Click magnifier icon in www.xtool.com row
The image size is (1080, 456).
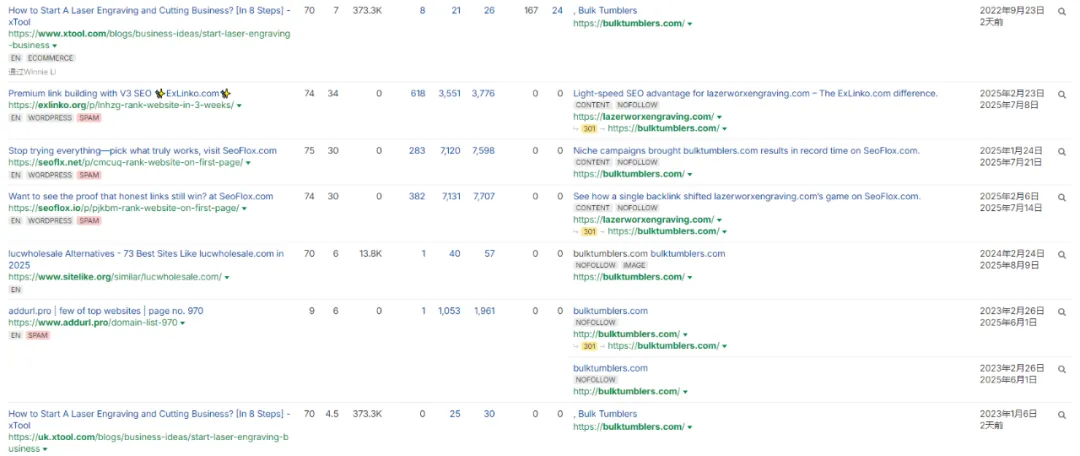click(x=1062, y=11)
